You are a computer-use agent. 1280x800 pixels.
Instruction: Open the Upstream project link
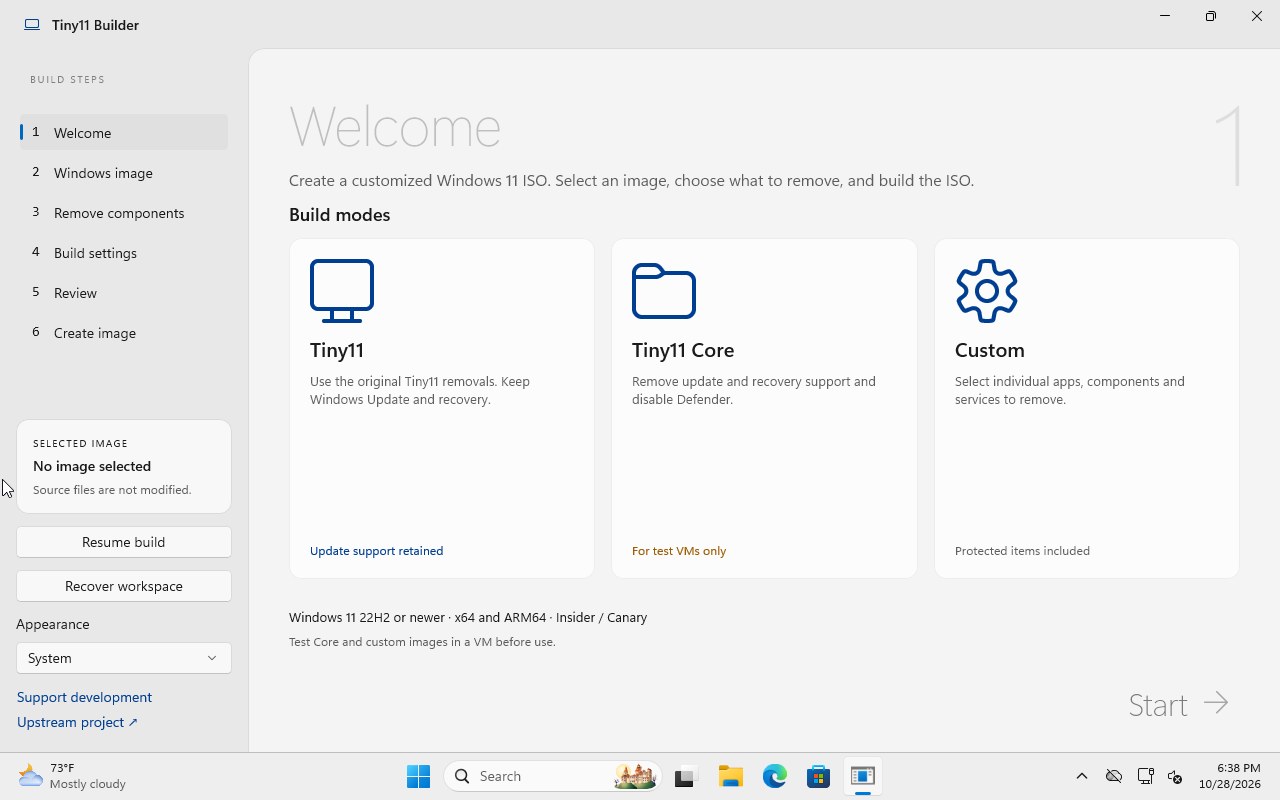(x=77, y=722)
